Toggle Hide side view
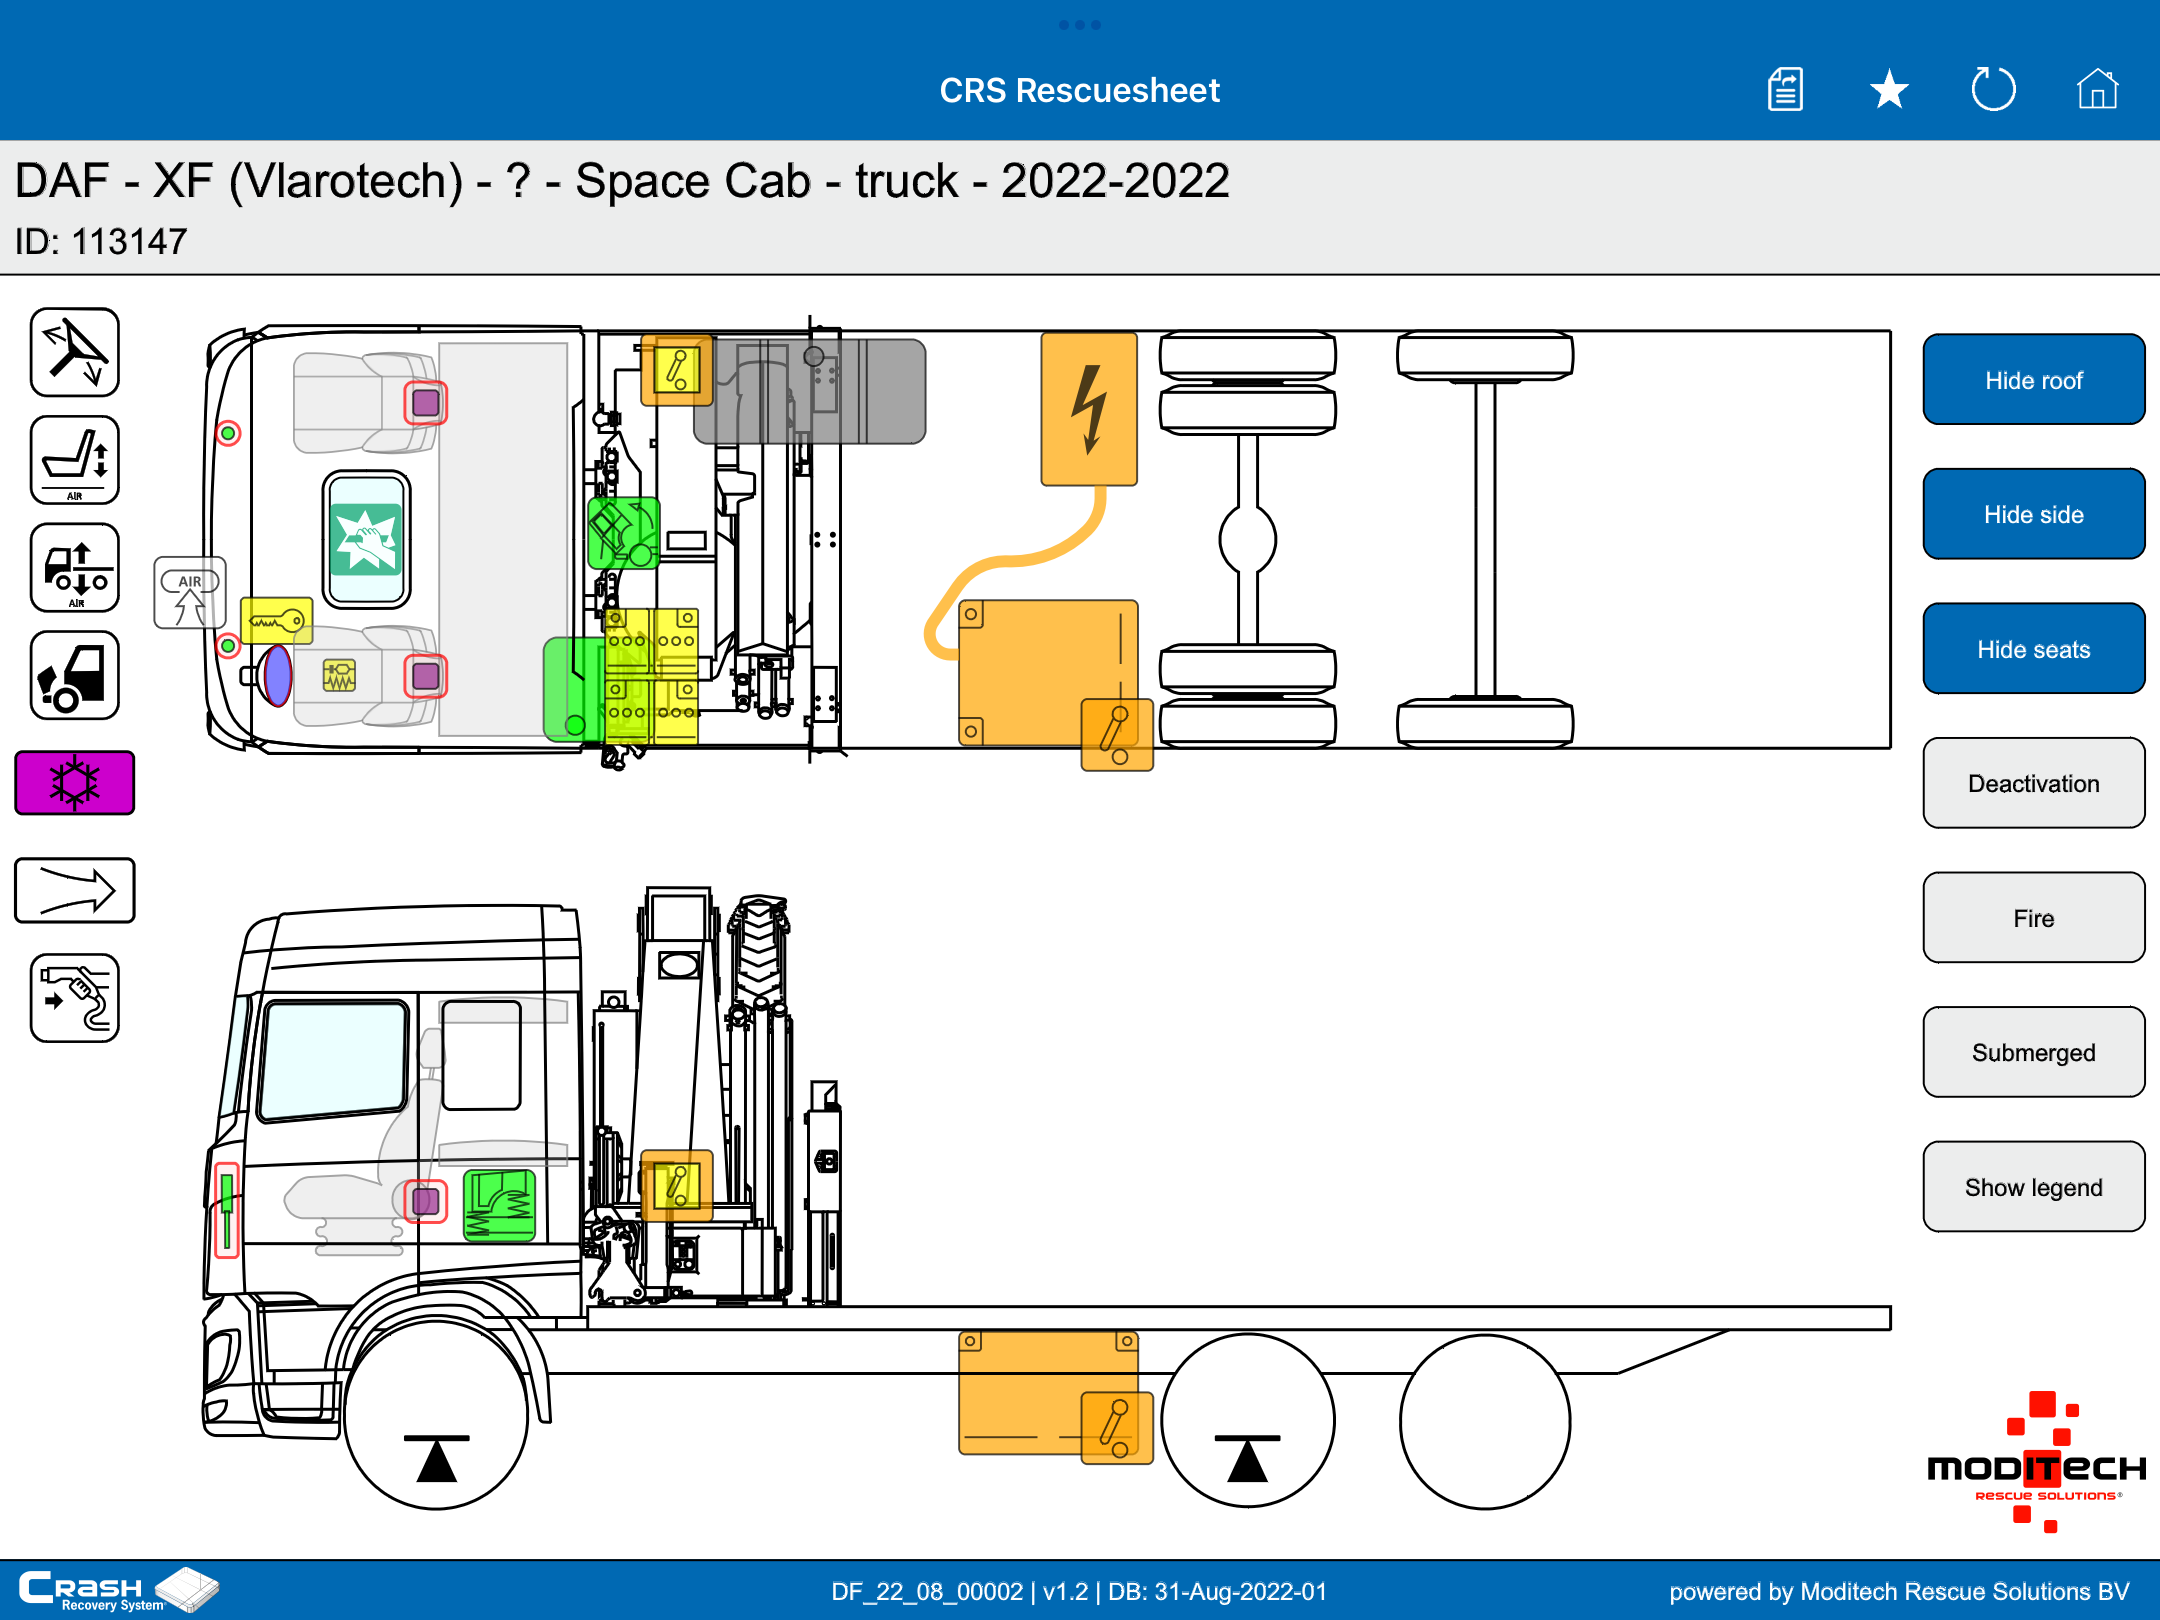 (x=2033, y=514)
